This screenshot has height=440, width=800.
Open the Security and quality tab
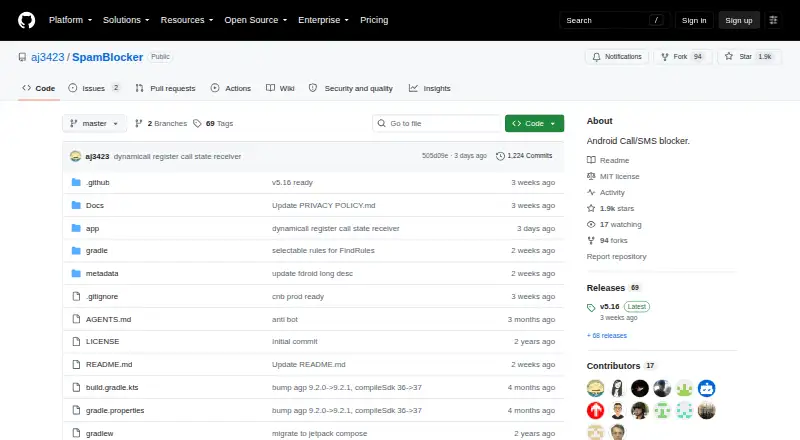351,88
